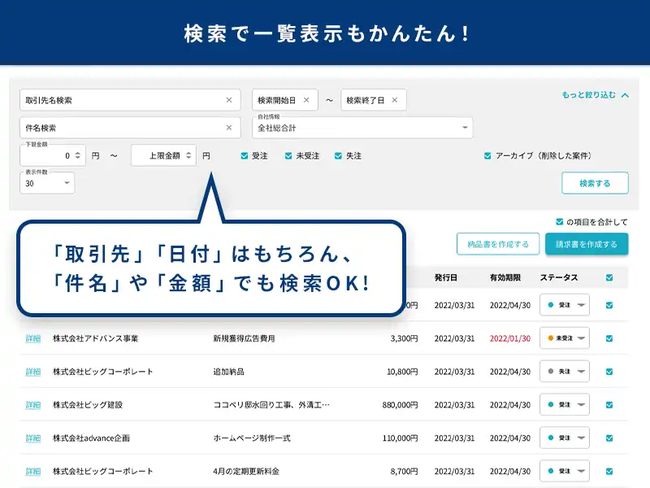The width and height of the screenshot is (650, 488).
Task: Clear the 件名検索 field with its X icon
Action: pyautogui.click(x=228, y=128)
